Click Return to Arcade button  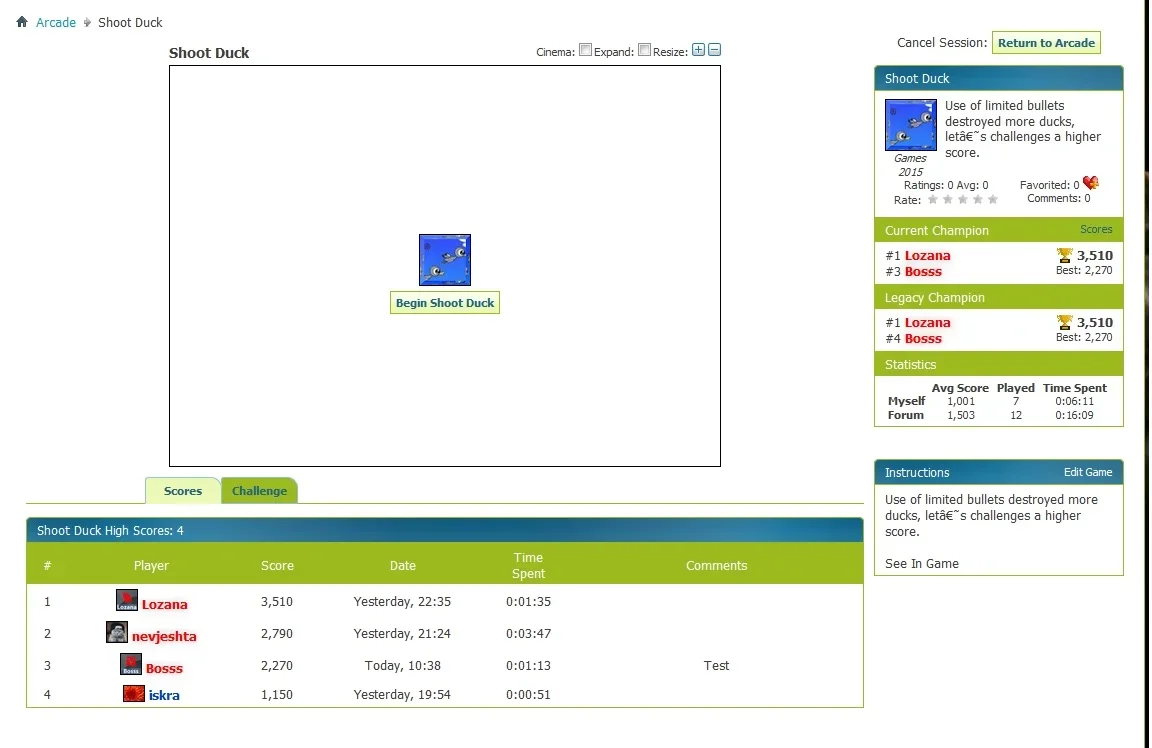(1046, 43)
